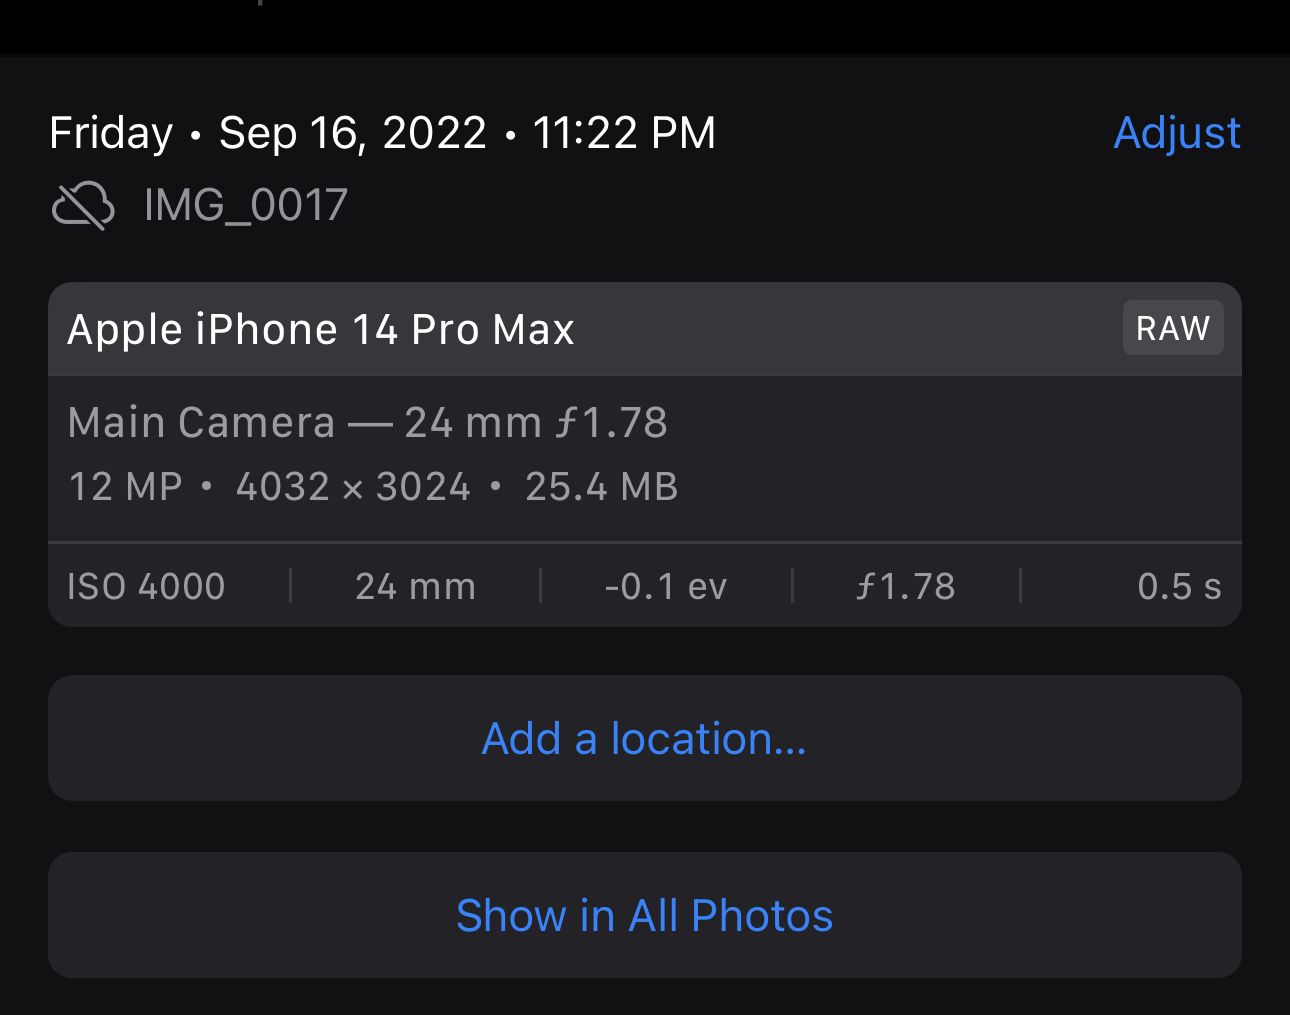Tap the Apple iPhone 14 Pro Max header
The image size is (1290, 1015).
(321, 330)
